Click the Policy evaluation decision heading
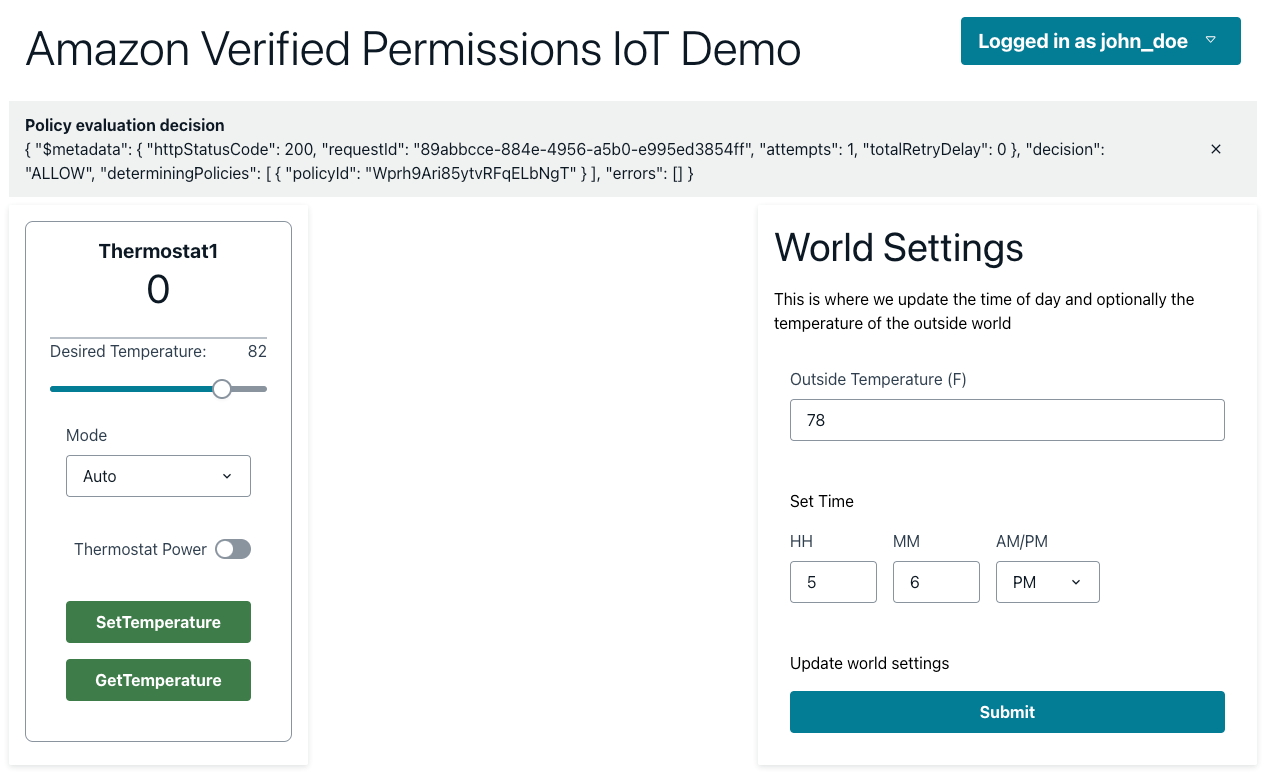 coord(125,125)
